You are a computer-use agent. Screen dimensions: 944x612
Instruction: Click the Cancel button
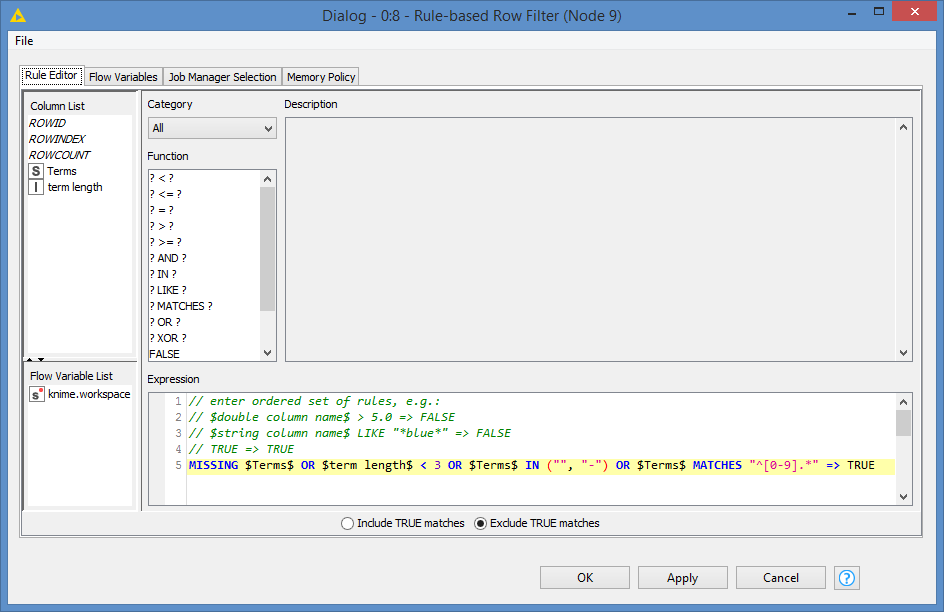[780, 578]
